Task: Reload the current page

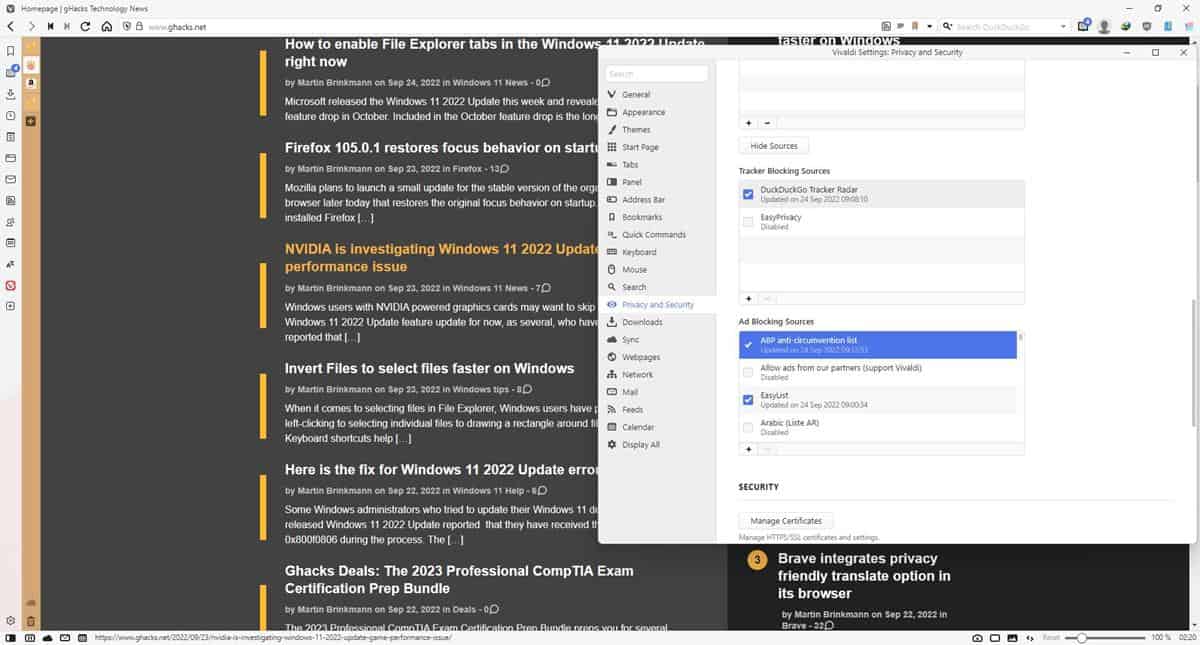Action: coord(86,26)
